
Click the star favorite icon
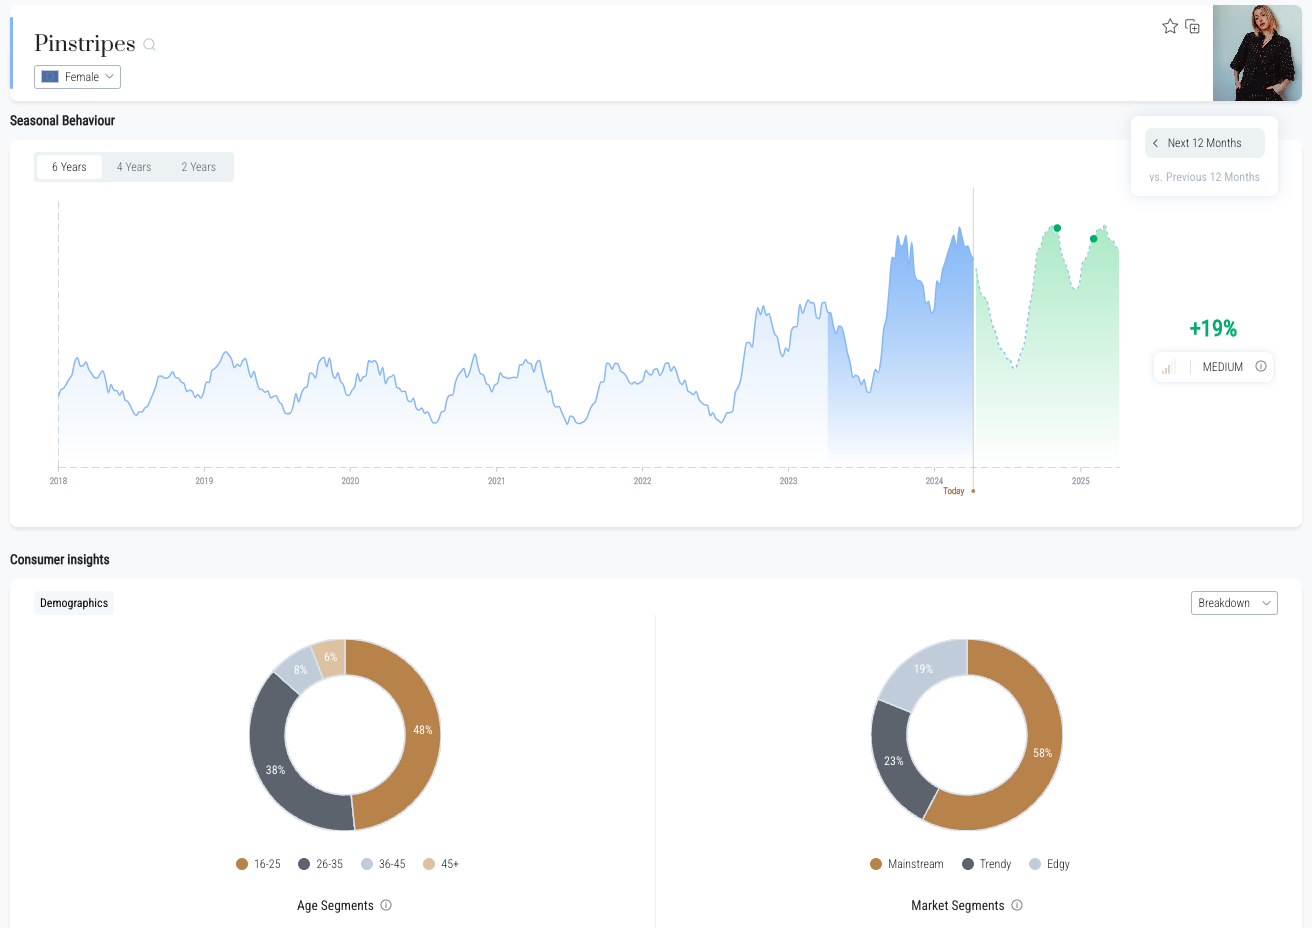click(x=1169, y=27)
